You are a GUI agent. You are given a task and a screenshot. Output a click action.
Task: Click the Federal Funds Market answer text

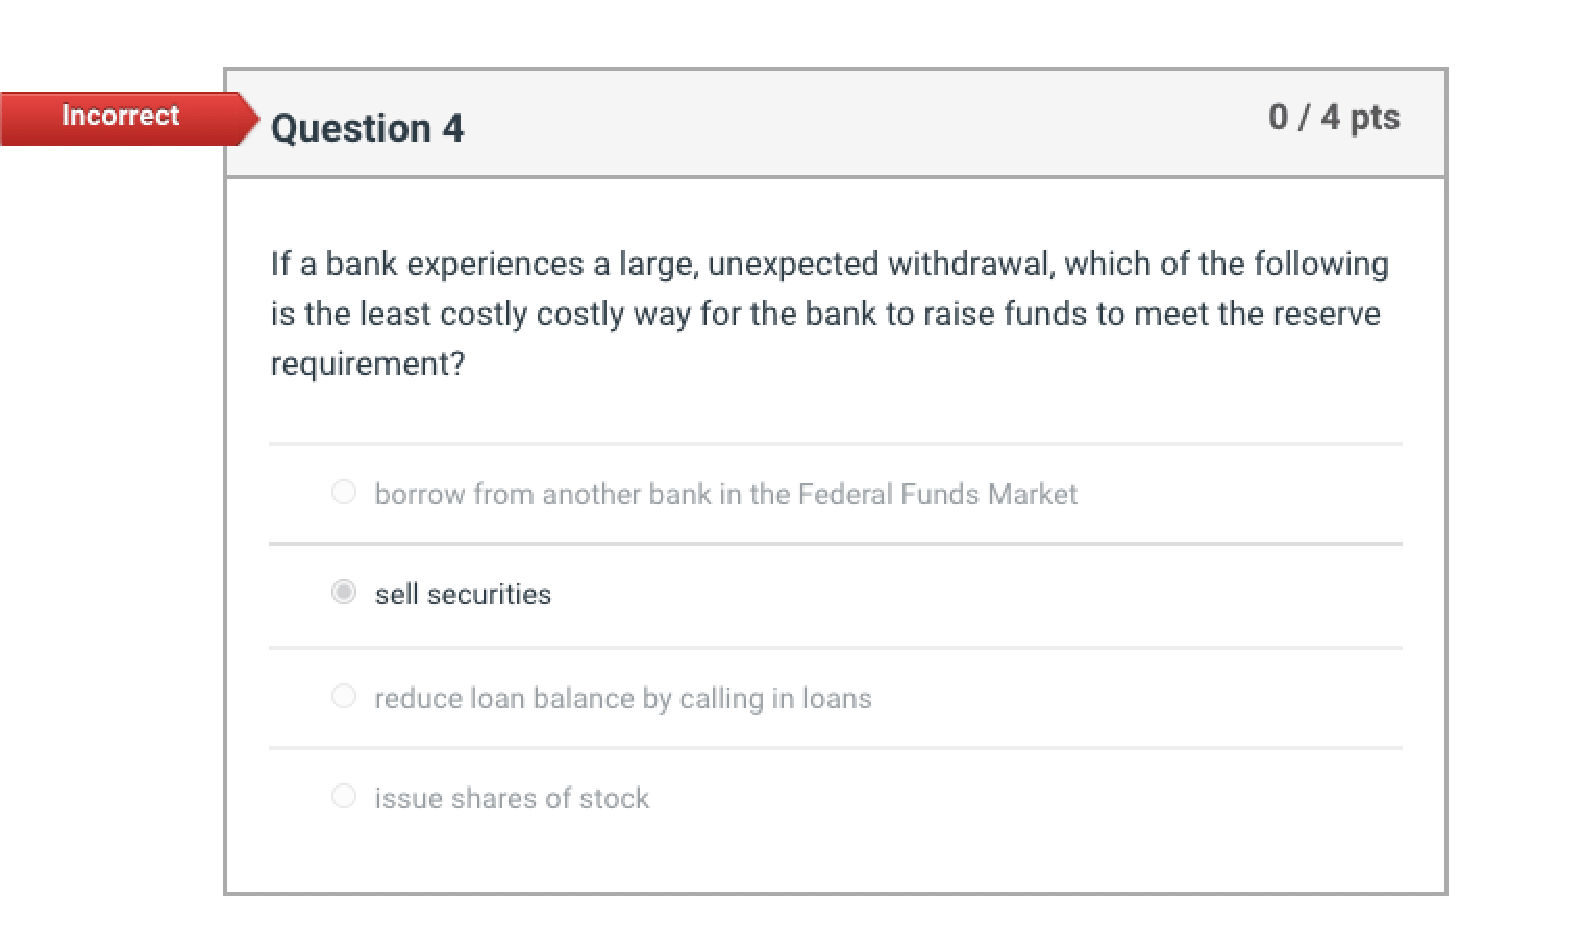point(725,494)
